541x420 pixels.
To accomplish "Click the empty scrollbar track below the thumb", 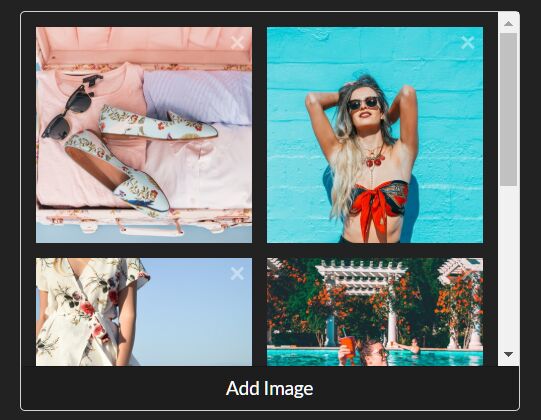I will click(x=508, y=266).
